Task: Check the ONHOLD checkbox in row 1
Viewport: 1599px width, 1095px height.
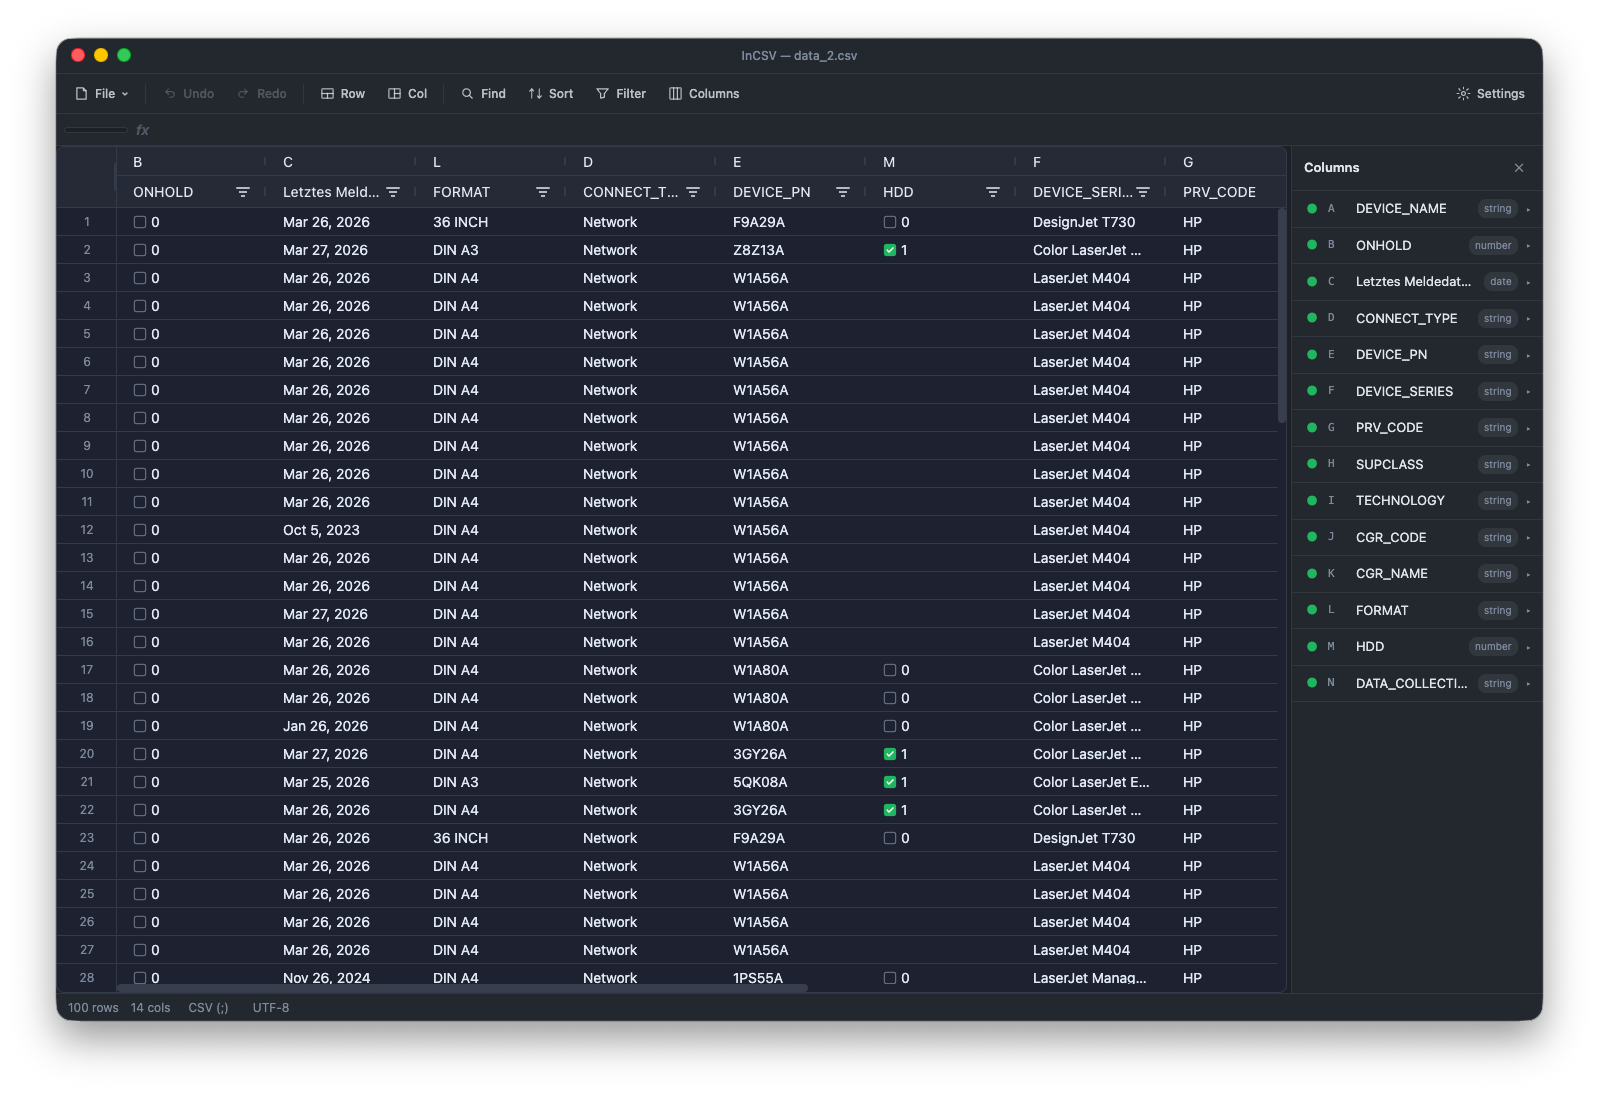Action: pyautogui.click(x=140, y=222)
